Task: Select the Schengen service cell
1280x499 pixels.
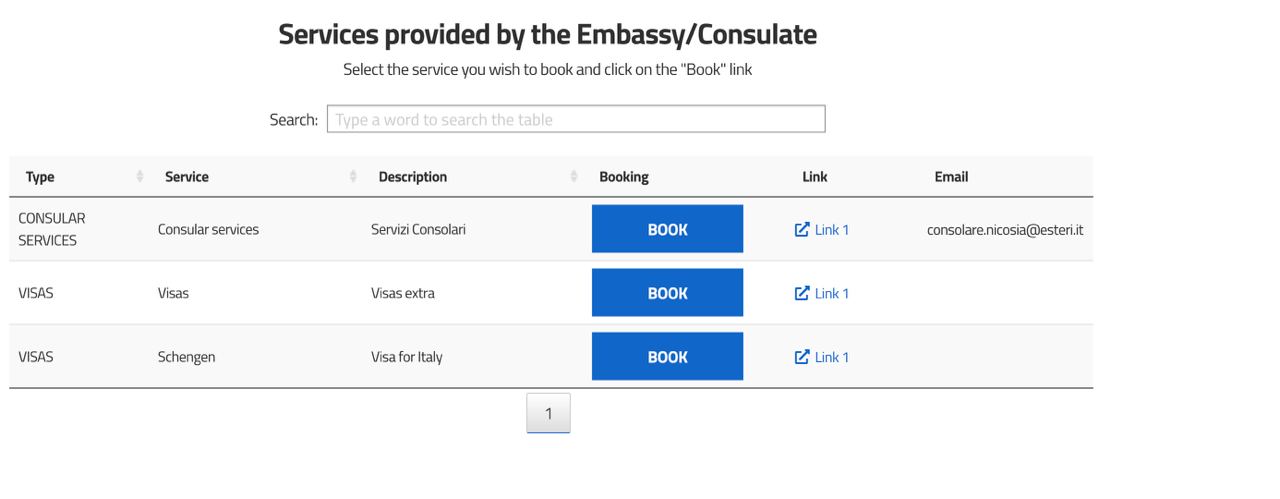Action: coord(186,357)
